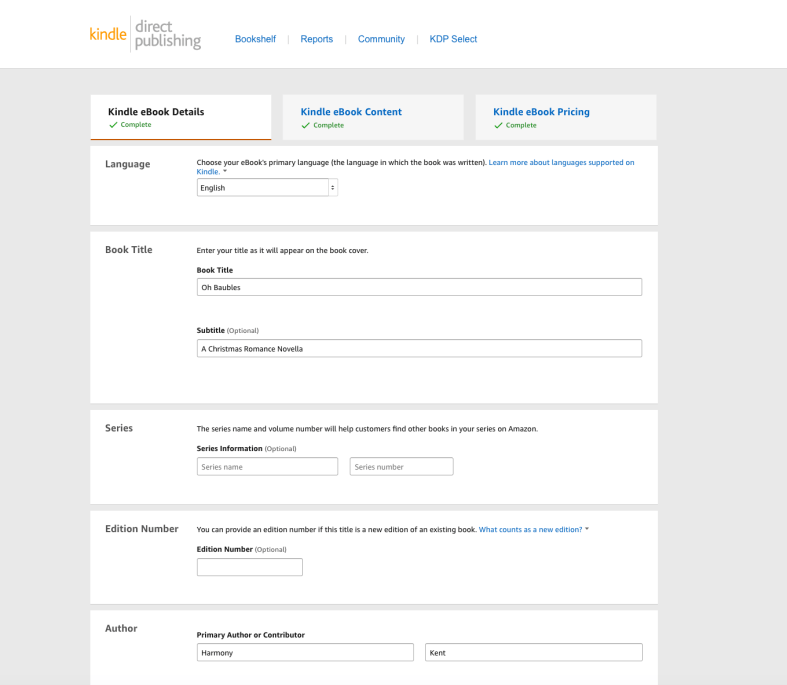Open the English language dropdown
Viewport: 787px width, 685px height.
(x=262, y=188)
